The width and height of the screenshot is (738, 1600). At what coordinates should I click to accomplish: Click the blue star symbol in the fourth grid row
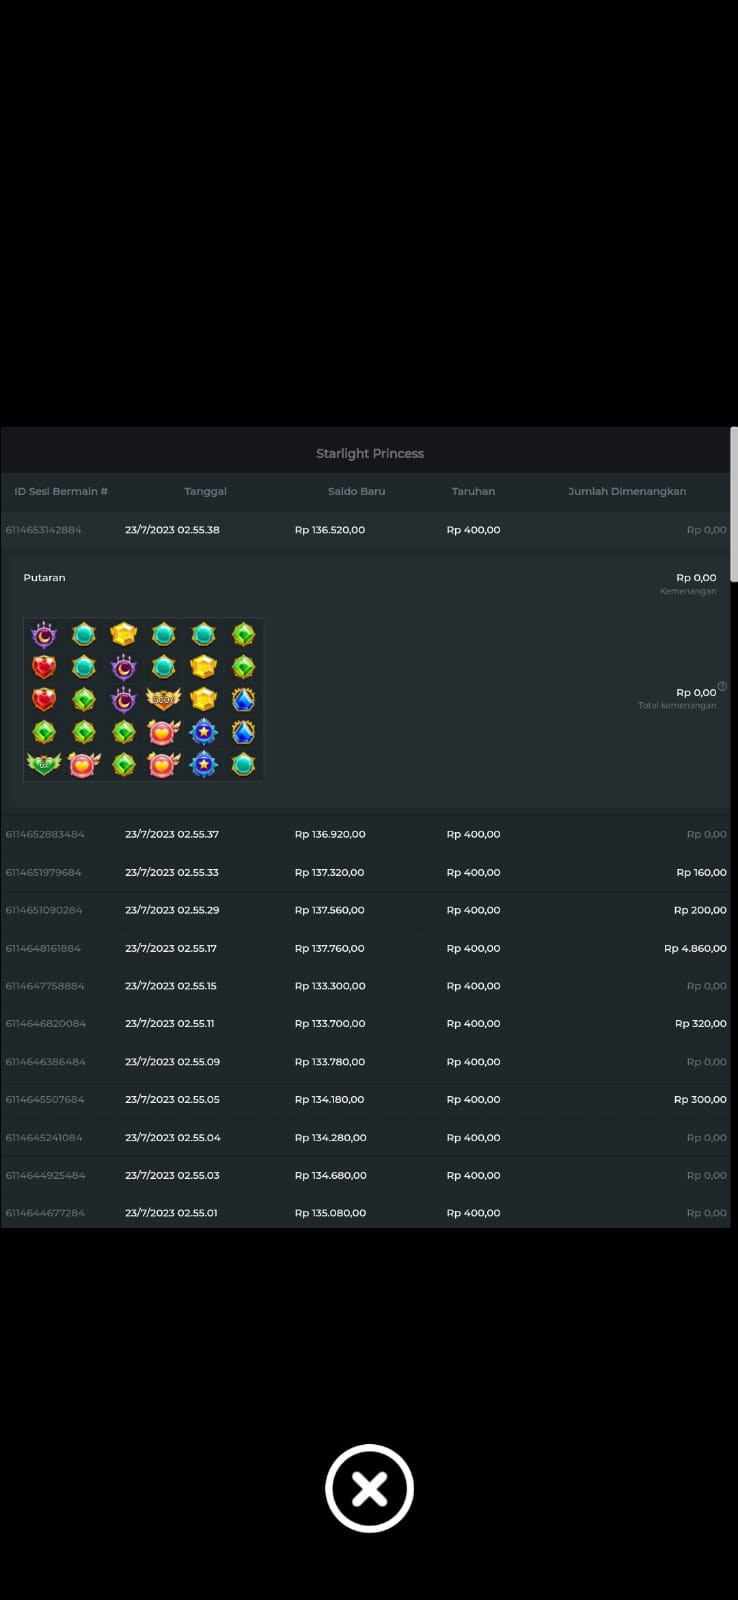click(203, 732)
